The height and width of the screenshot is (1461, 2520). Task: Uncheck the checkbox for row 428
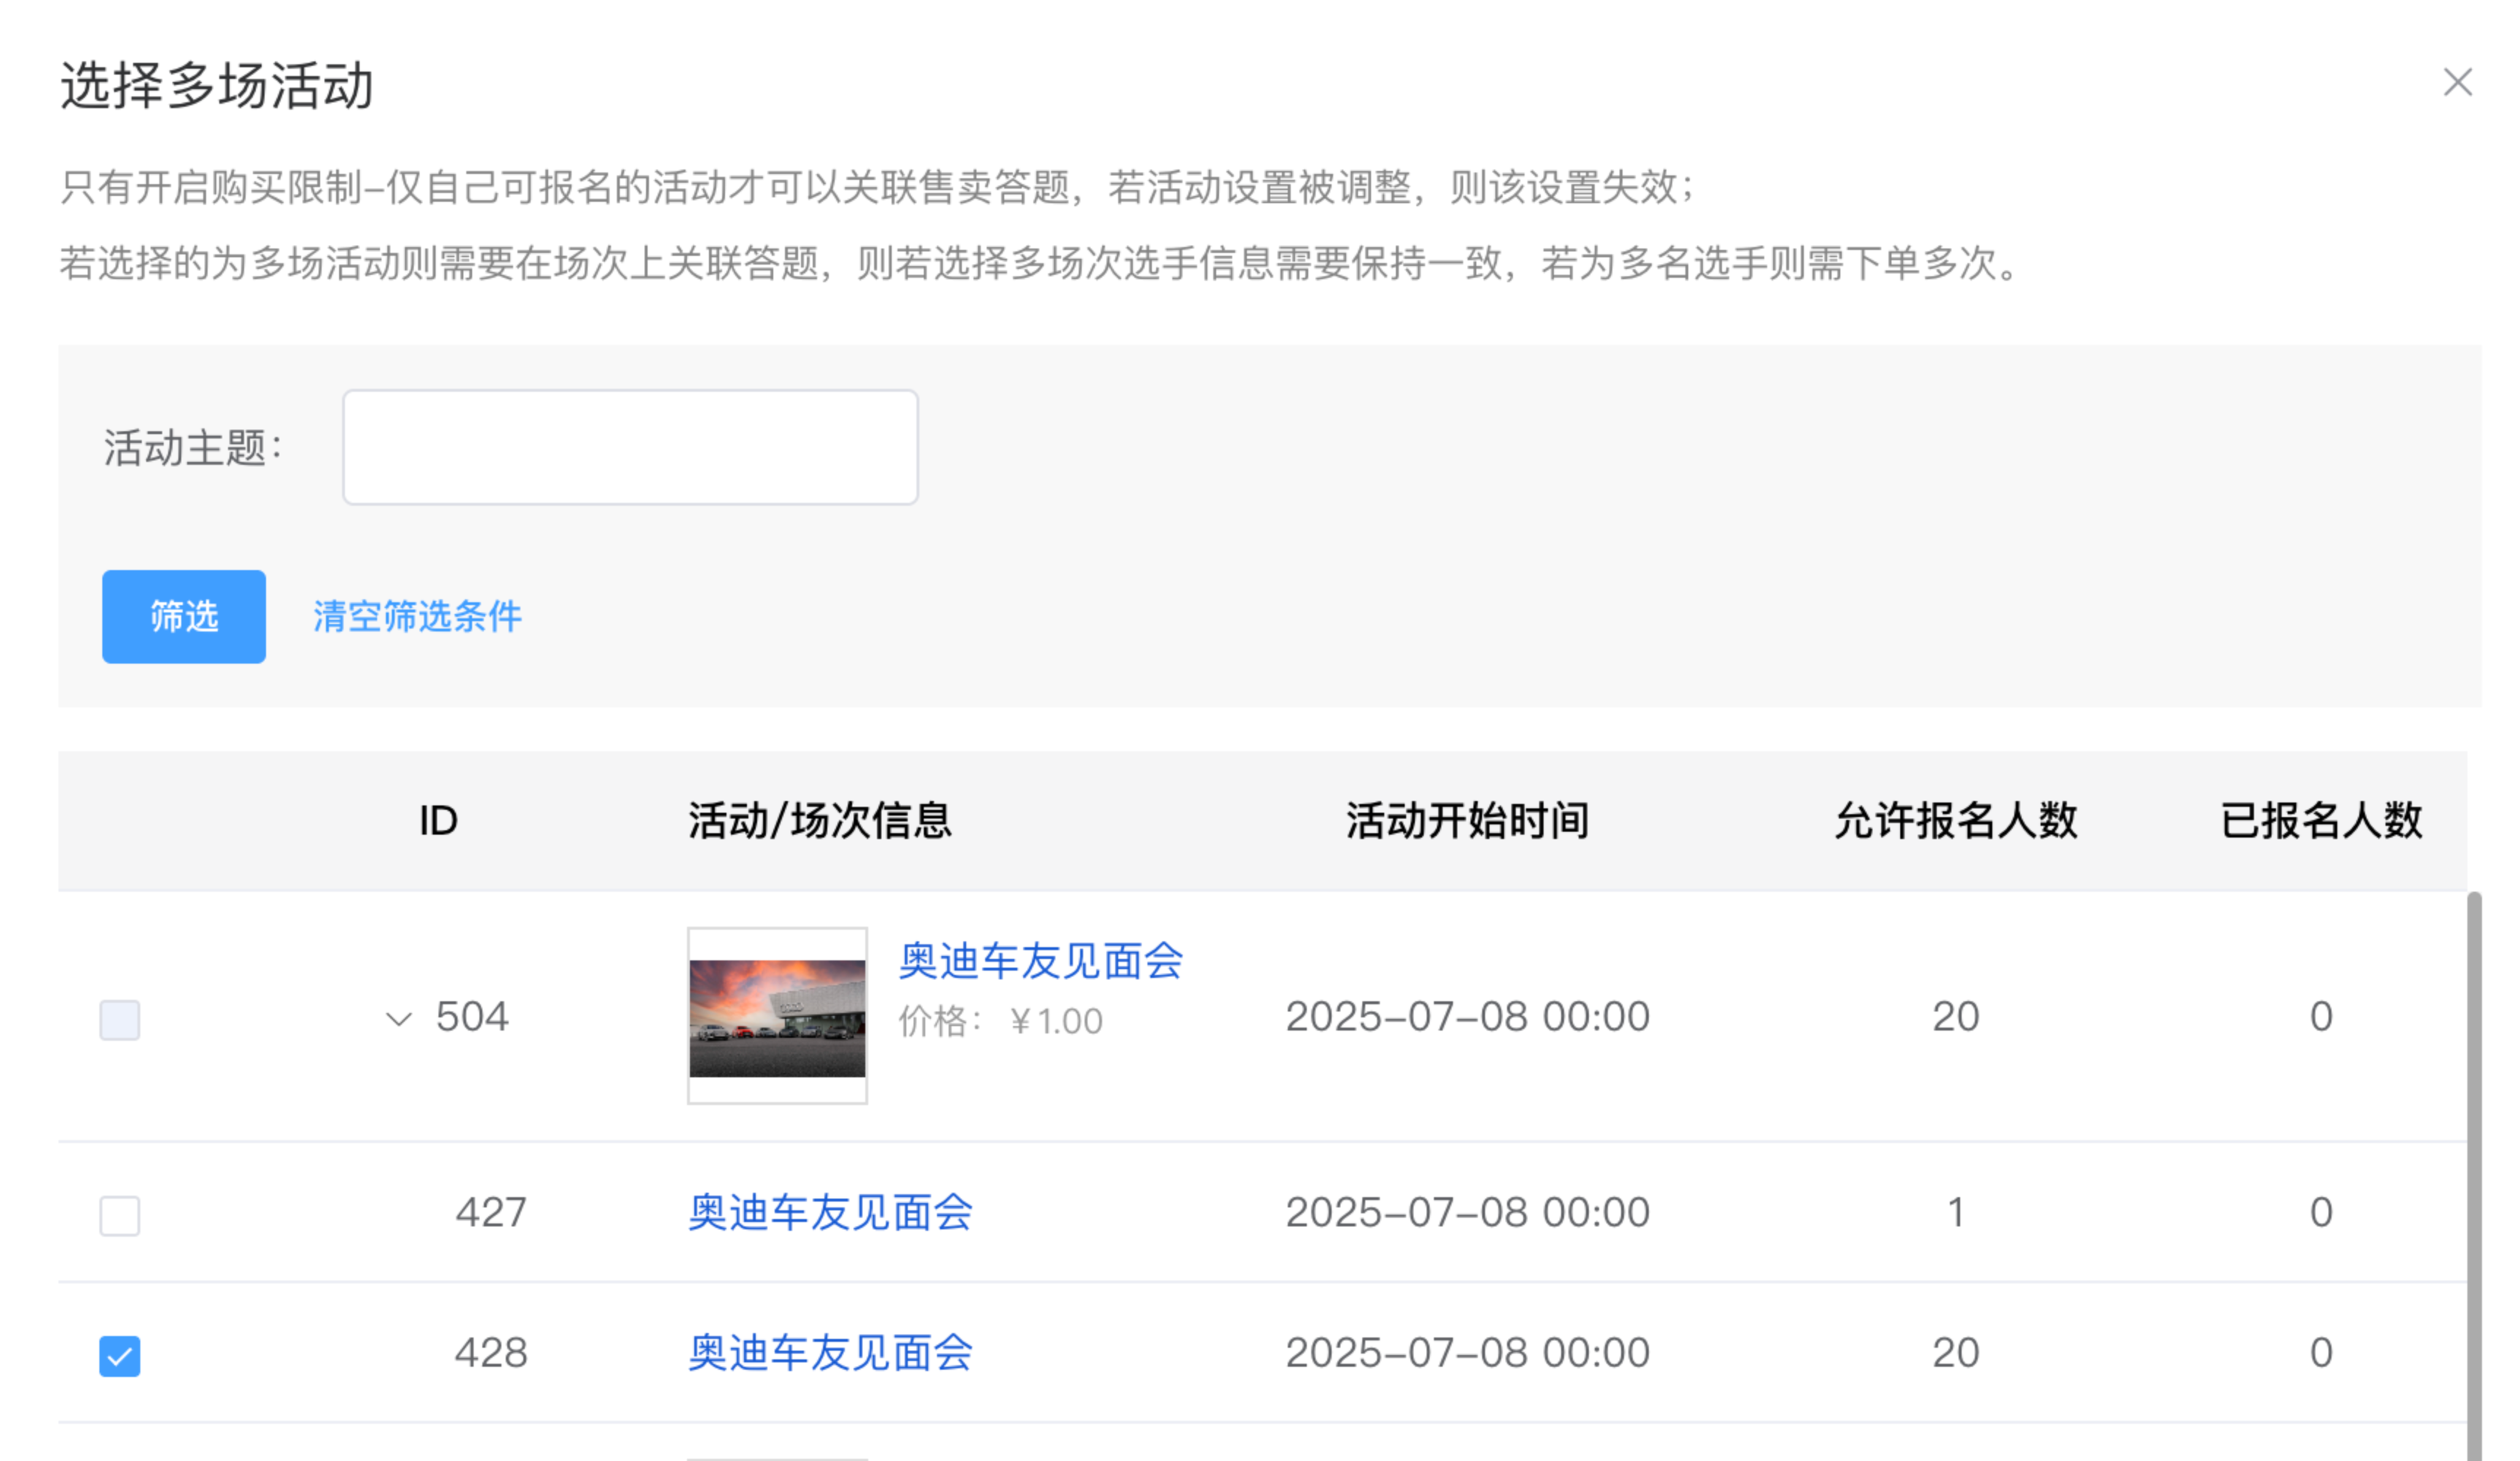pos(120,1355)
